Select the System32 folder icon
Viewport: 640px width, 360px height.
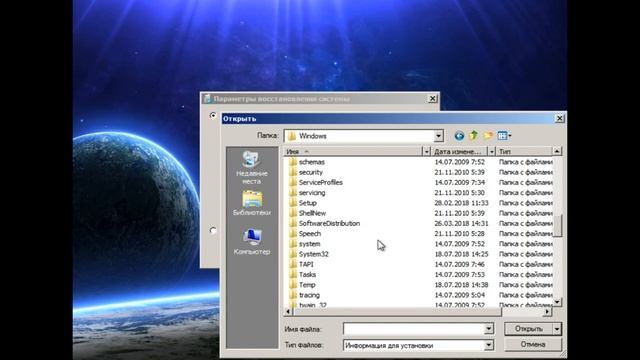292,254
